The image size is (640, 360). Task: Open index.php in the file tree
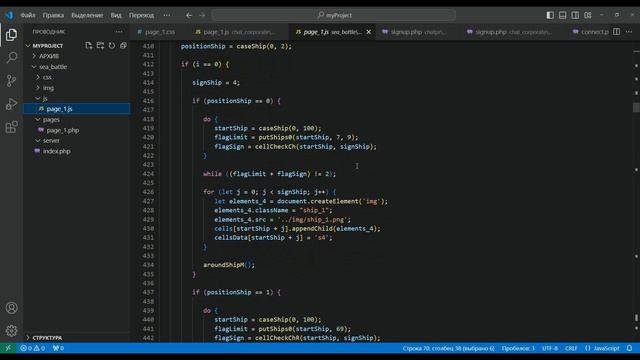point(56,151)
